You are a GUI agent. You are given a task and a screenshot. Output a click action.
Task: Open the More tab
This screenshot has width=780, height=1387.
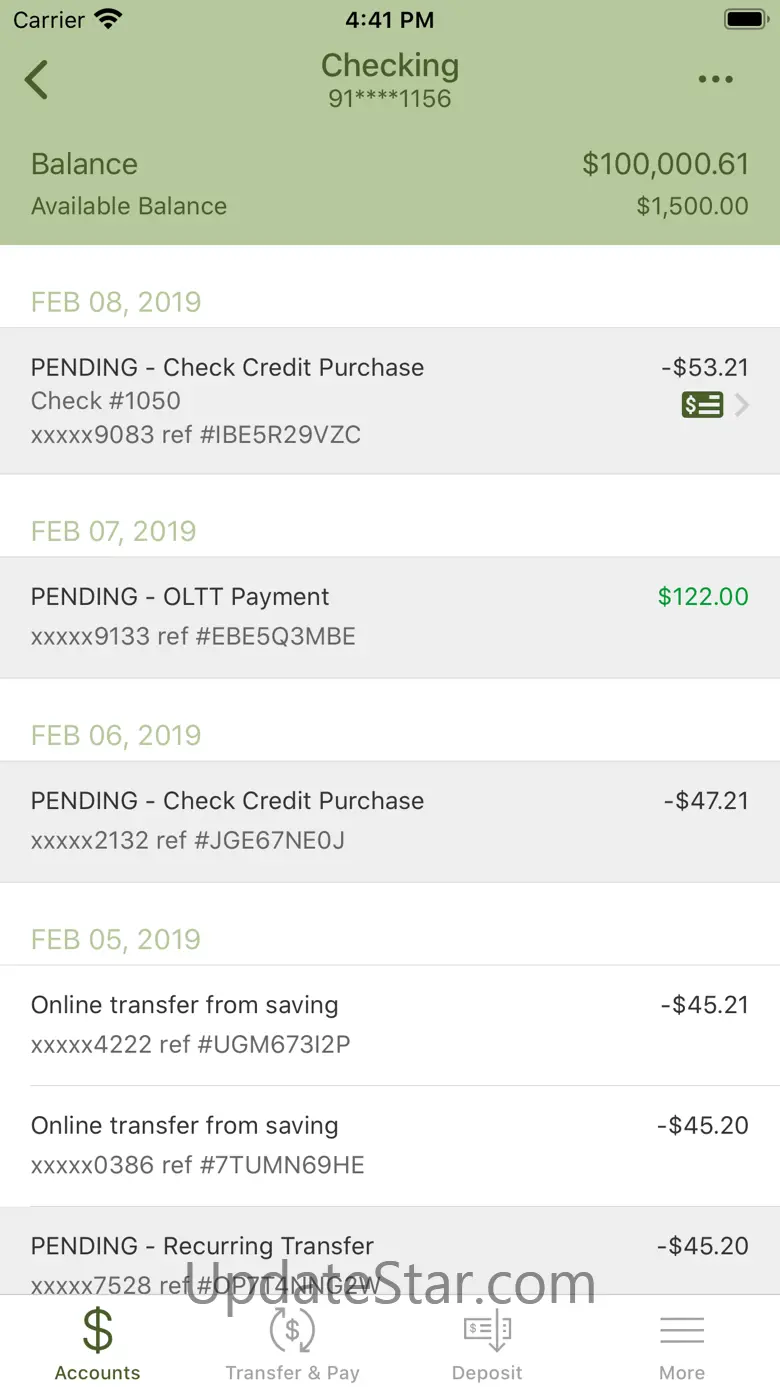point(682,1372)
